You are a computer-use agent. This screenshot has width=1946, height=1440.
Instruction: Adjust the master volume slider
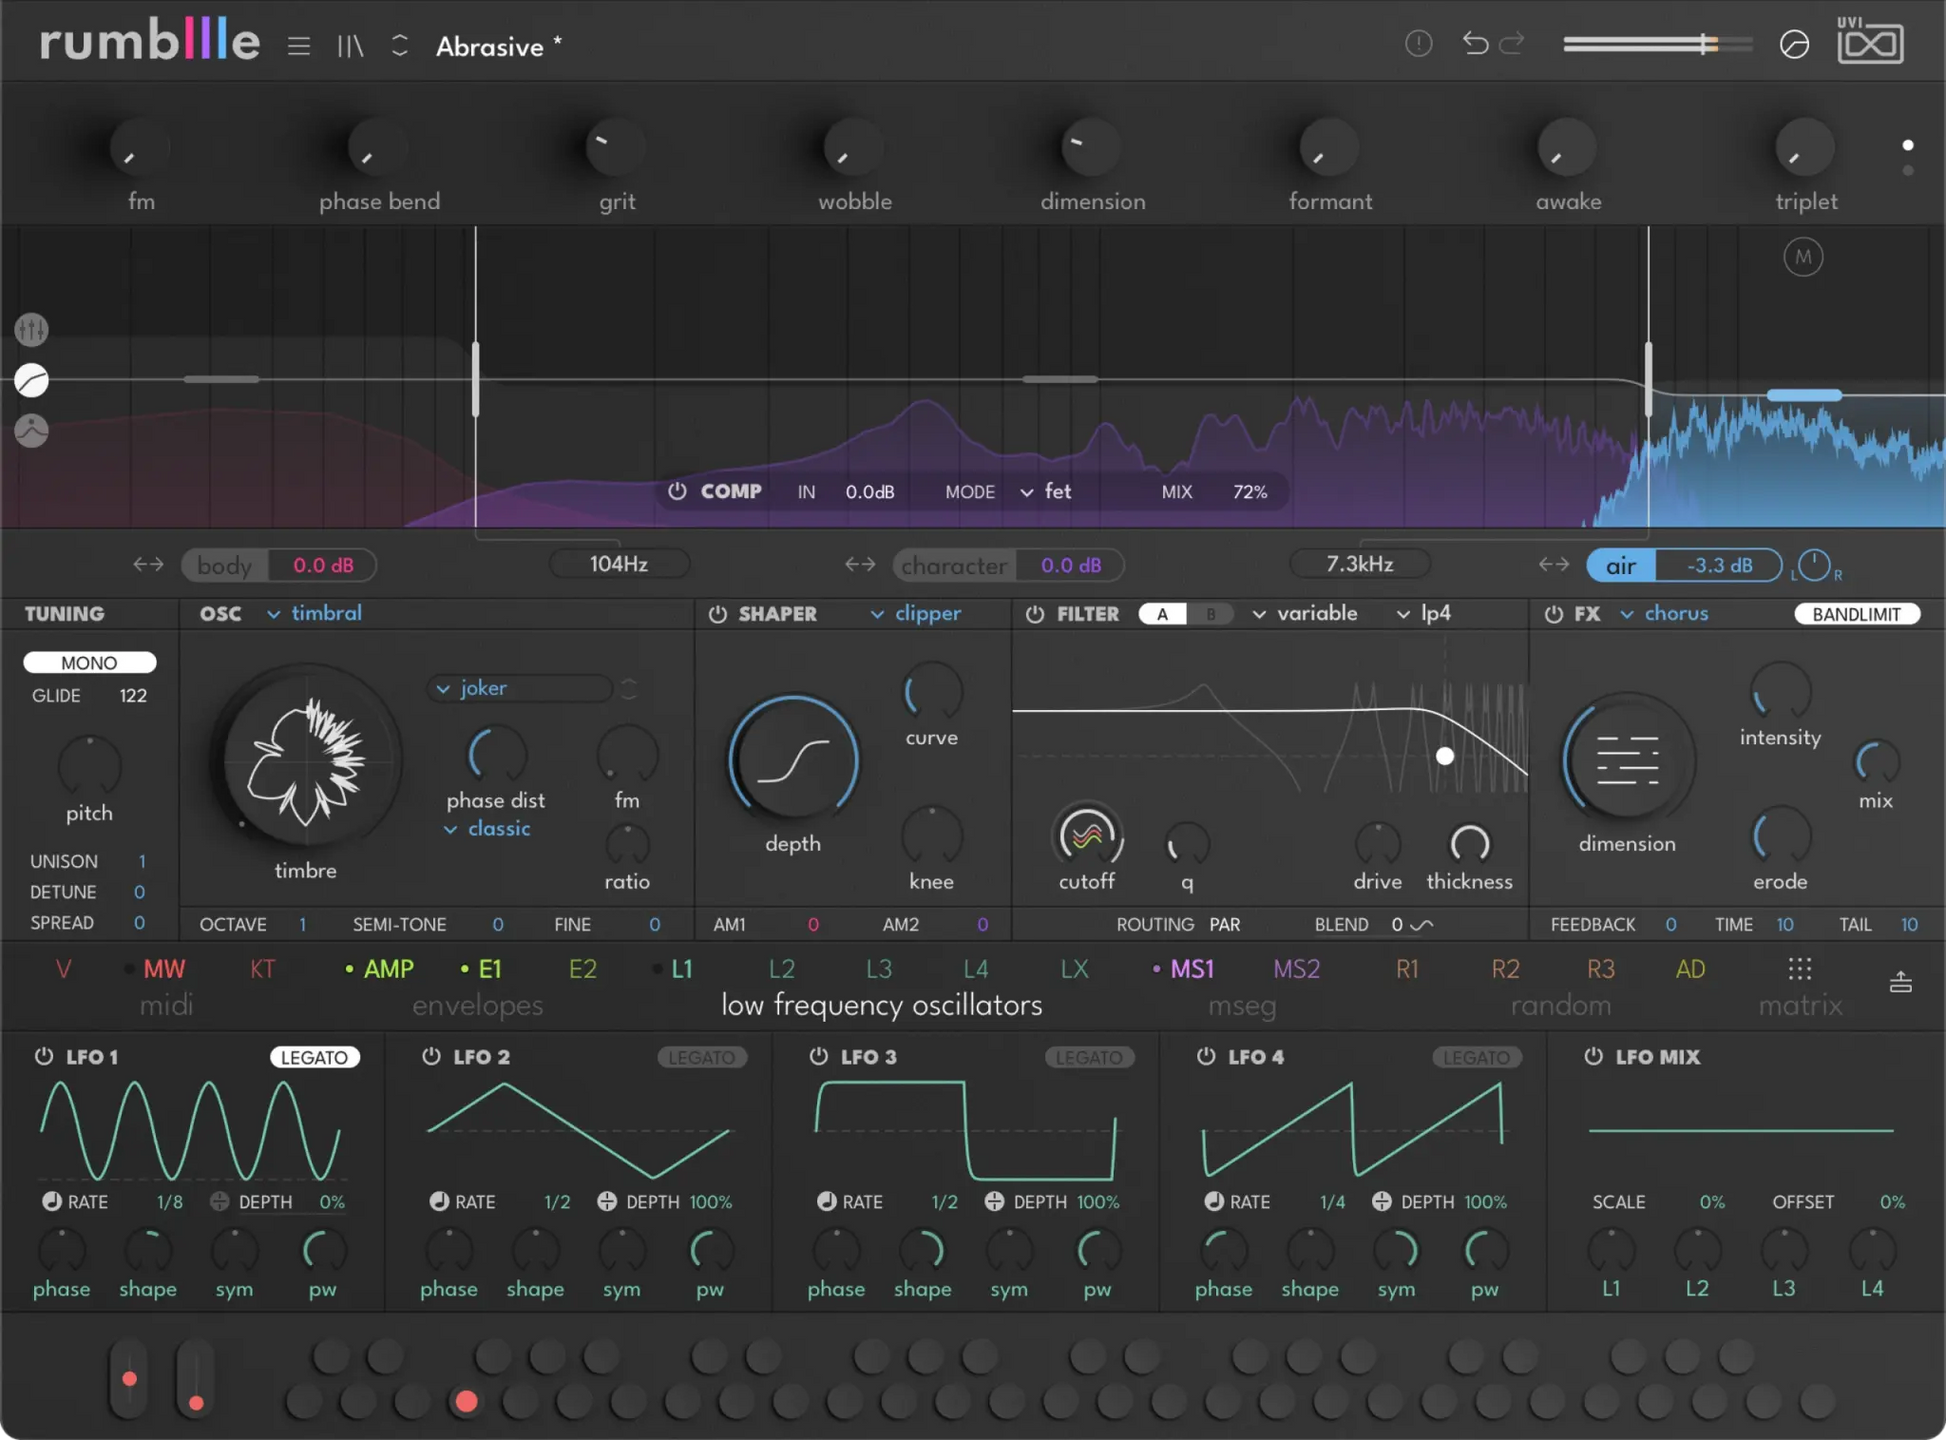[x=1657, y=44]
